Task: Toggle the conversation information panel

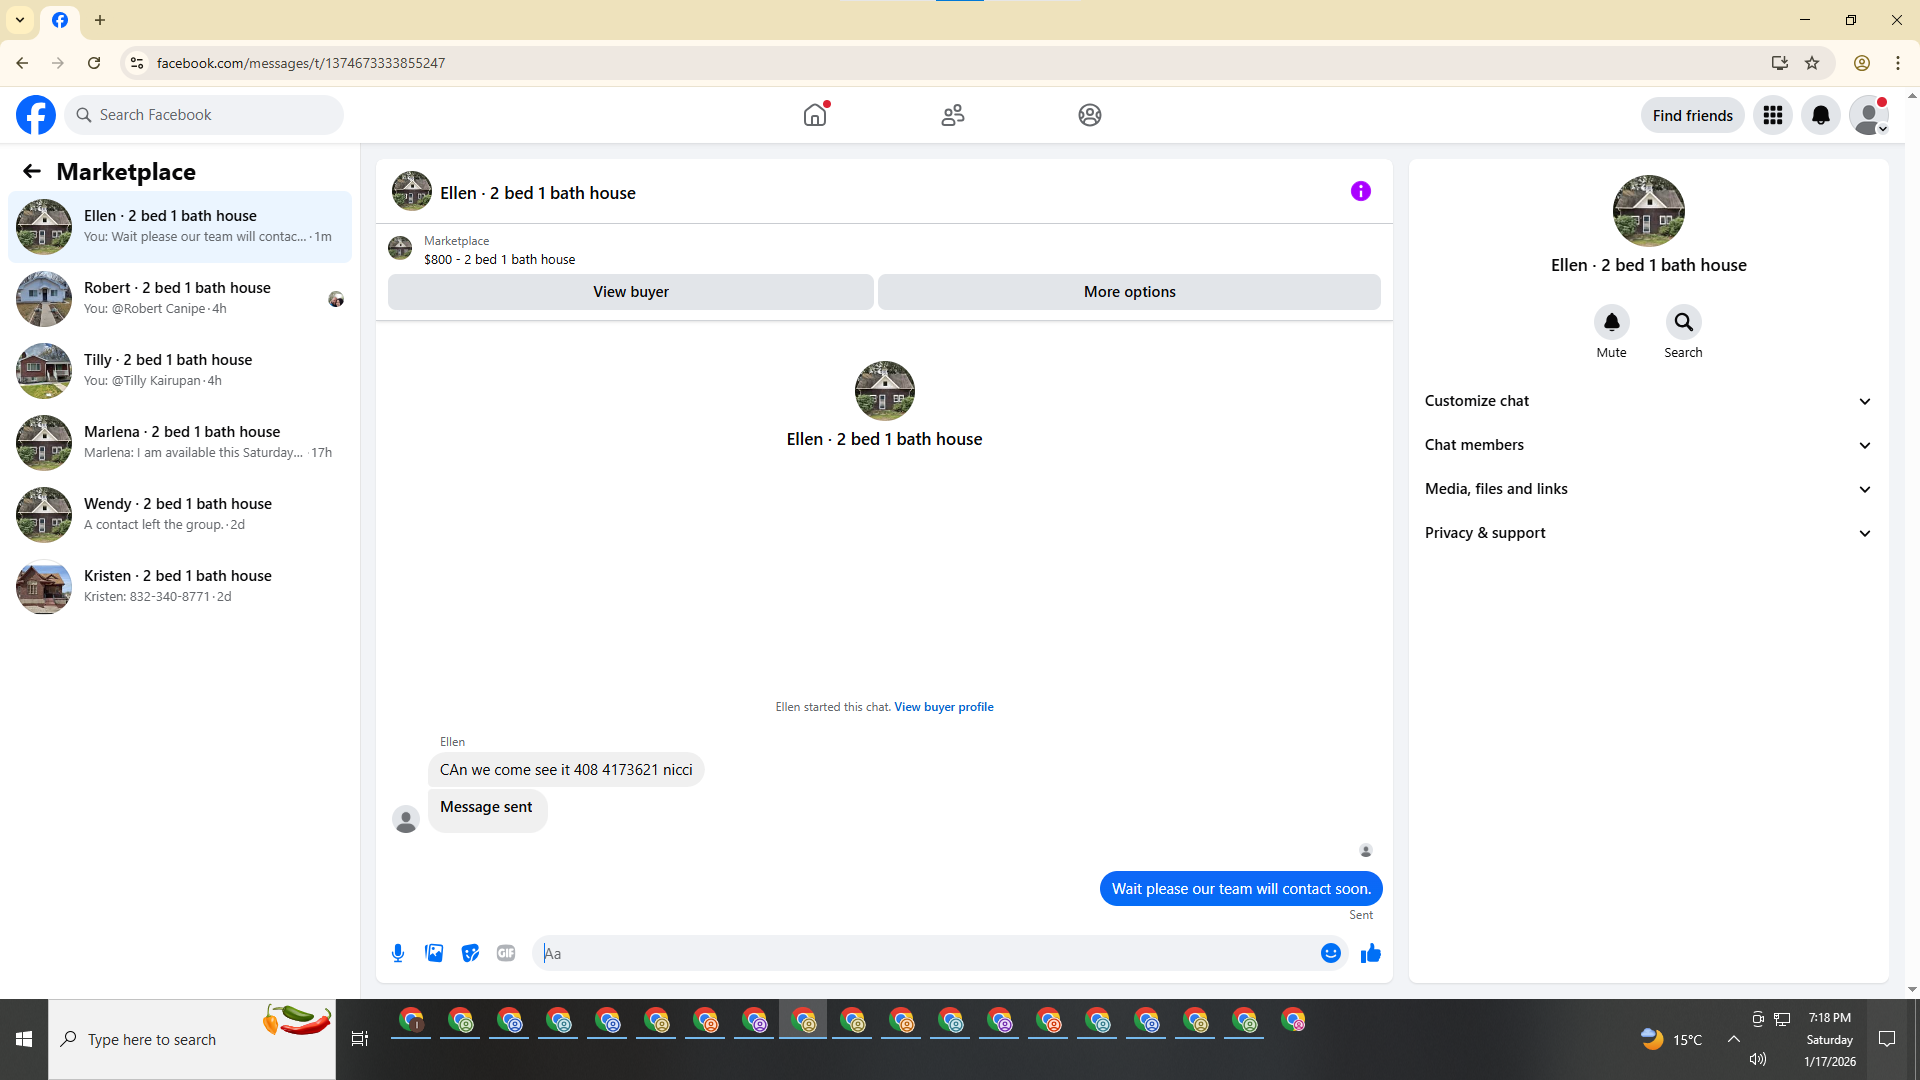Action: pos(1360,191)
